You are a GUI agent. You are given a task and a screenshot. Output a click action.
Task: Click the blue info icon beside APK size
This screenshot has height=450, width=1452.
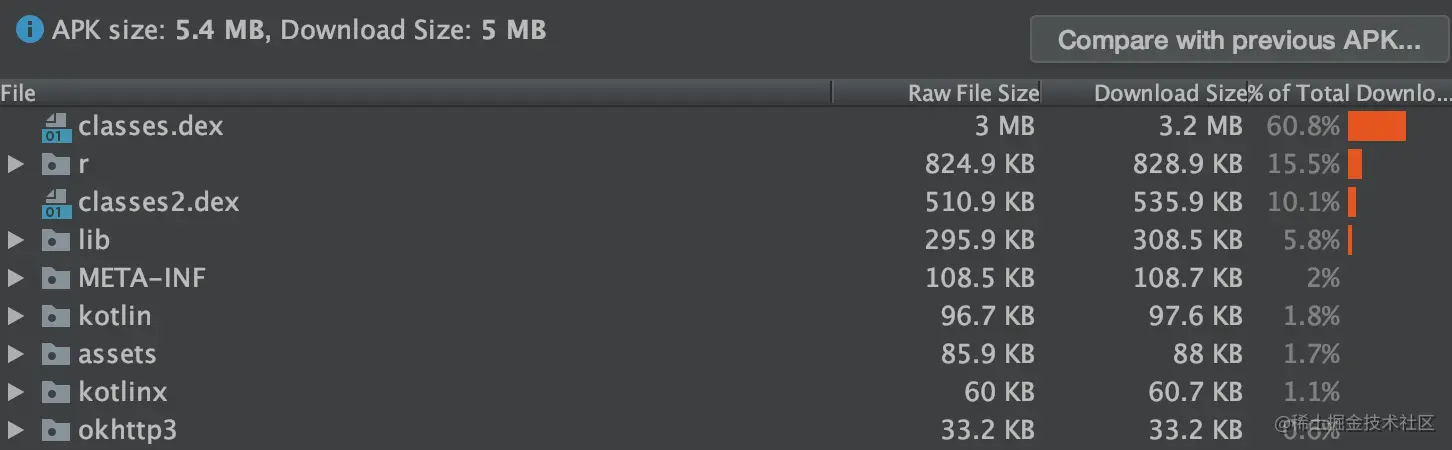(x=30, y=30)
